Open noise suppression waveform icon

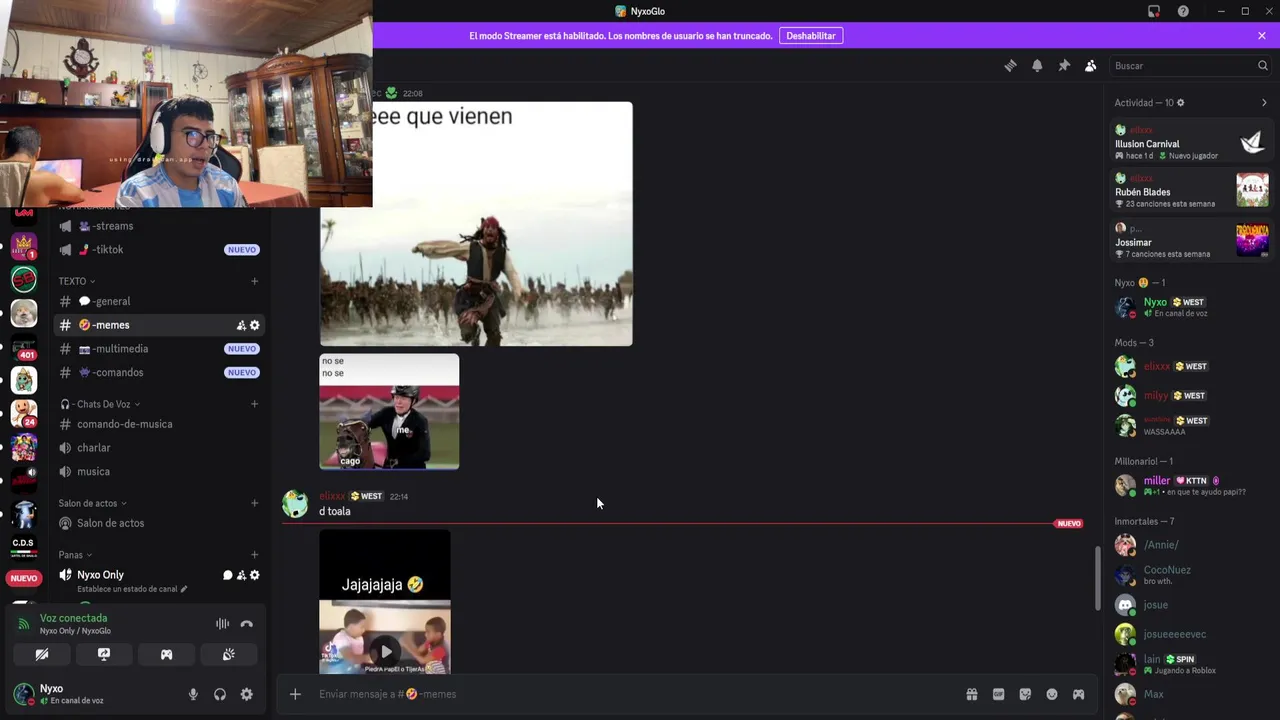pyautogui.click(x=222, y=624)
